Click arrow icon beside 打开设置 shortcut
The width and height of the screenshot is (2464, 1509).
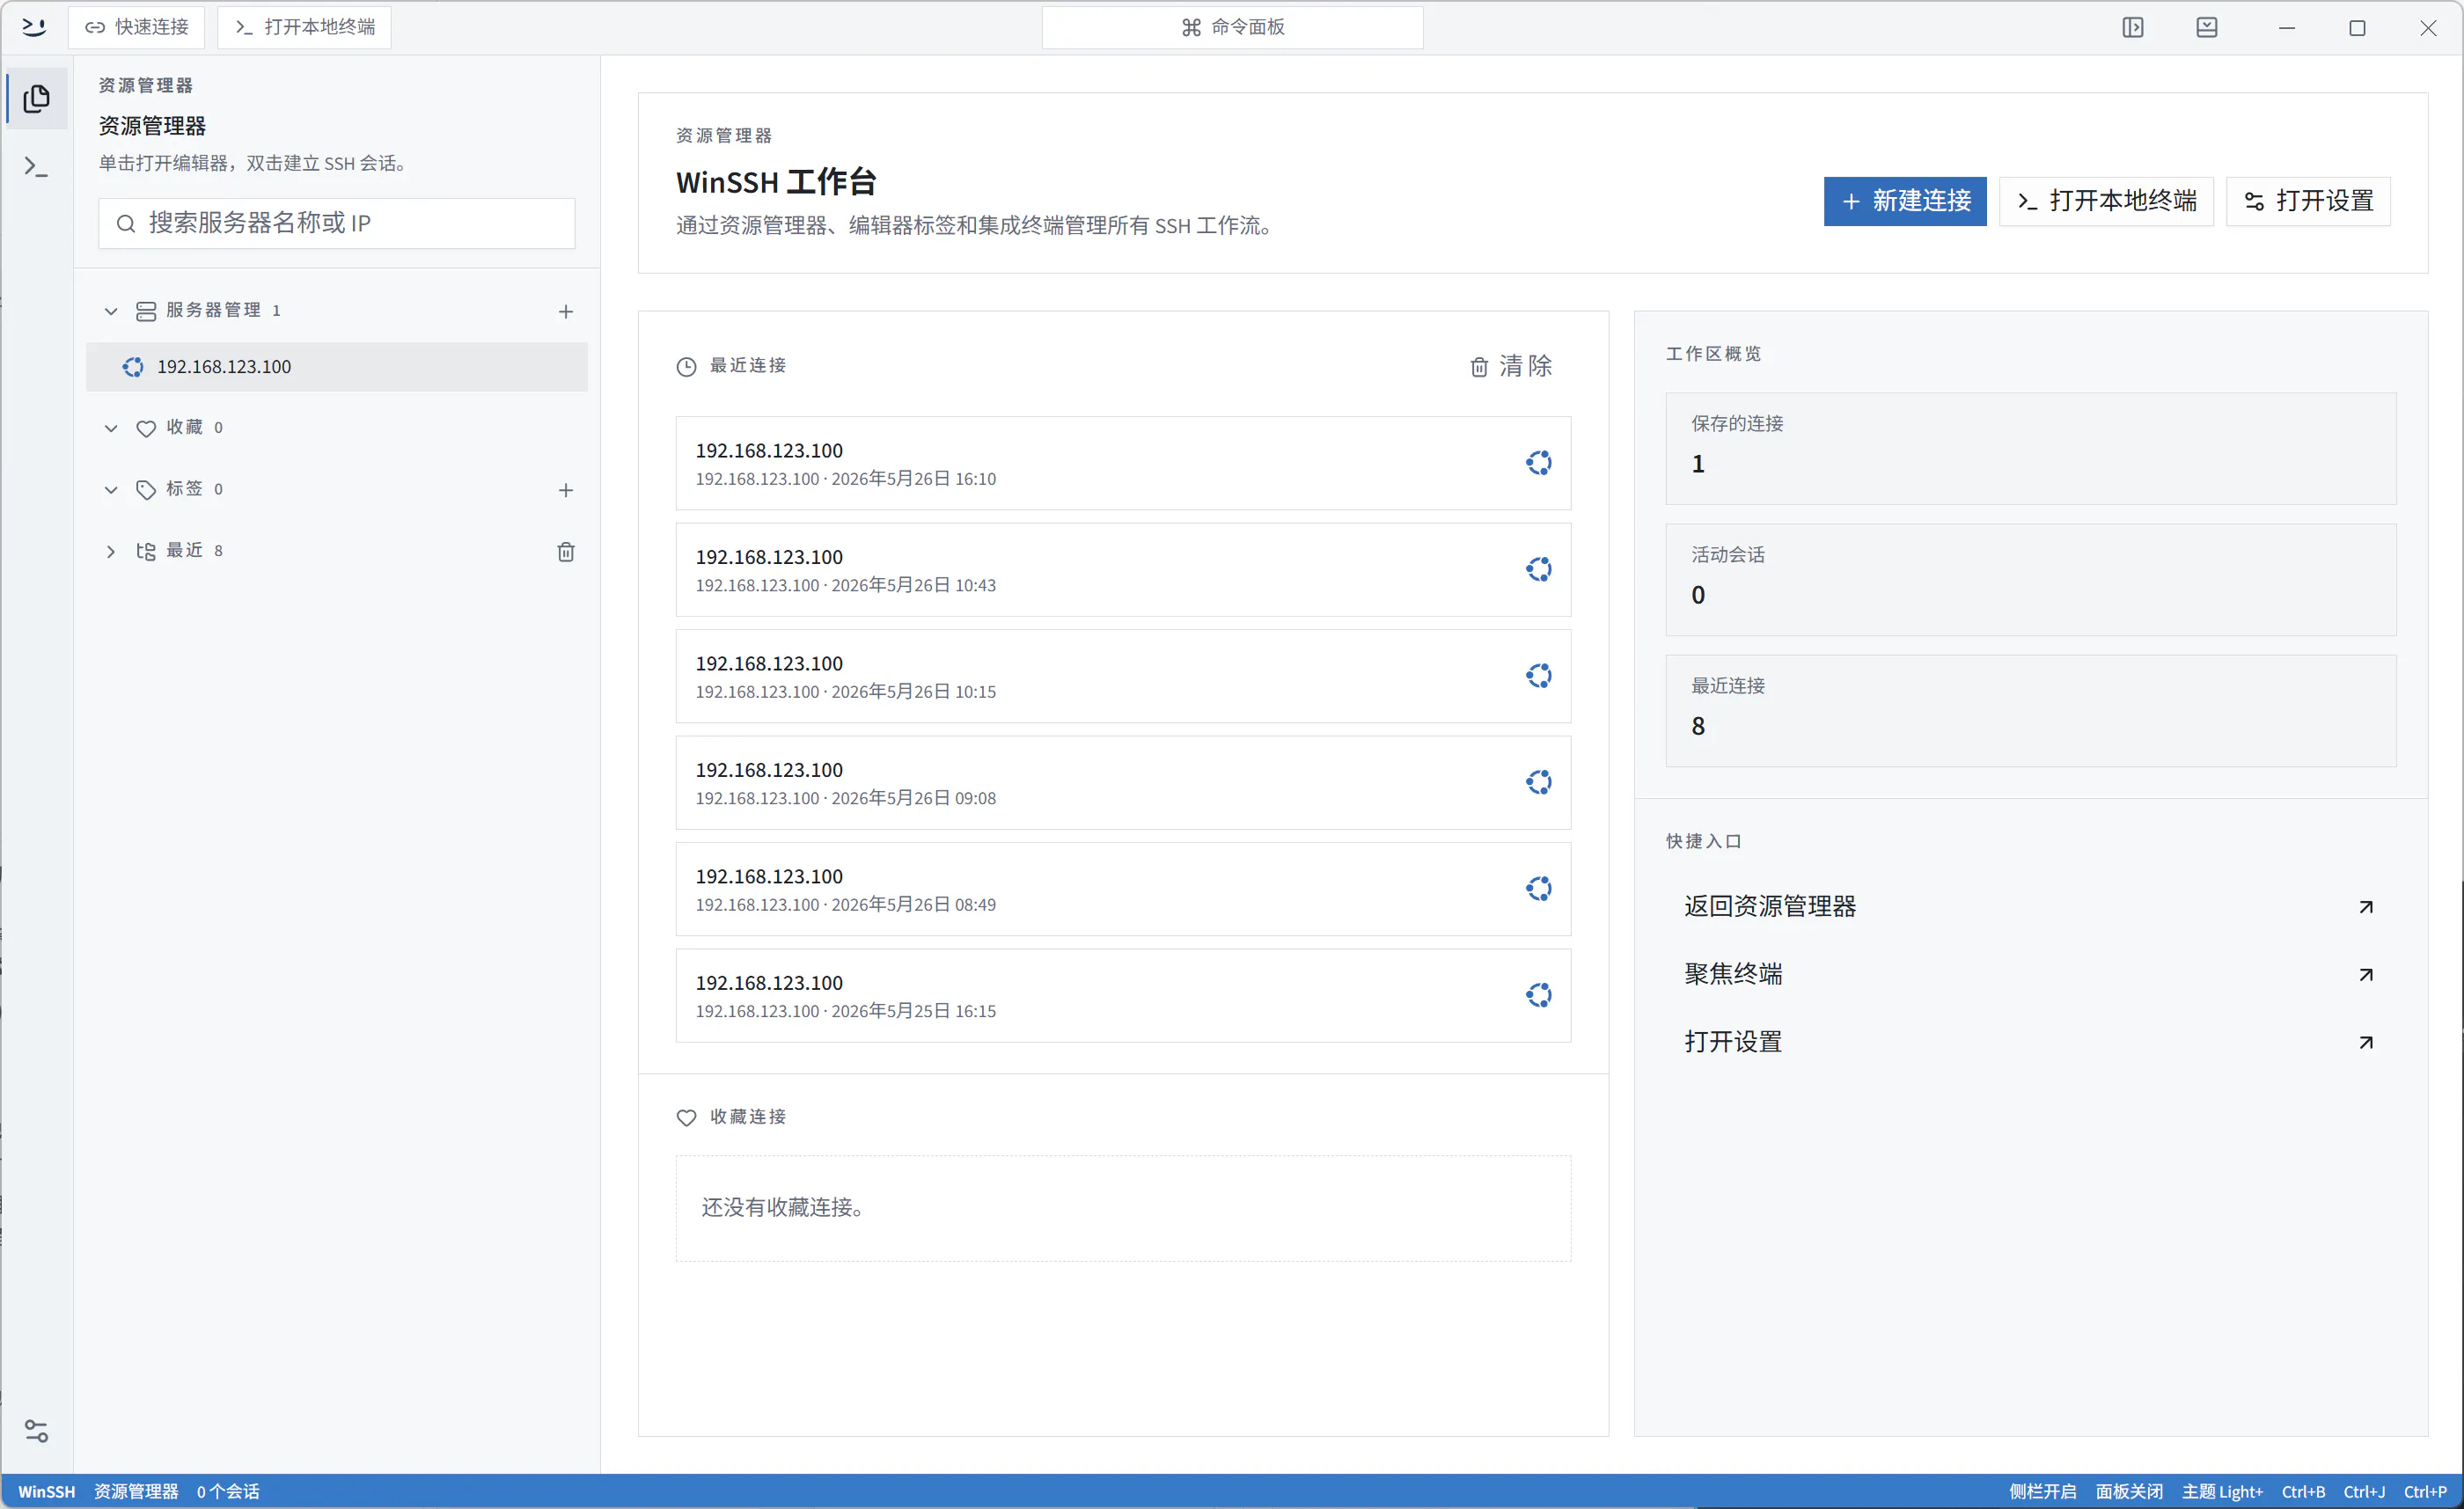point(2365,1042)
